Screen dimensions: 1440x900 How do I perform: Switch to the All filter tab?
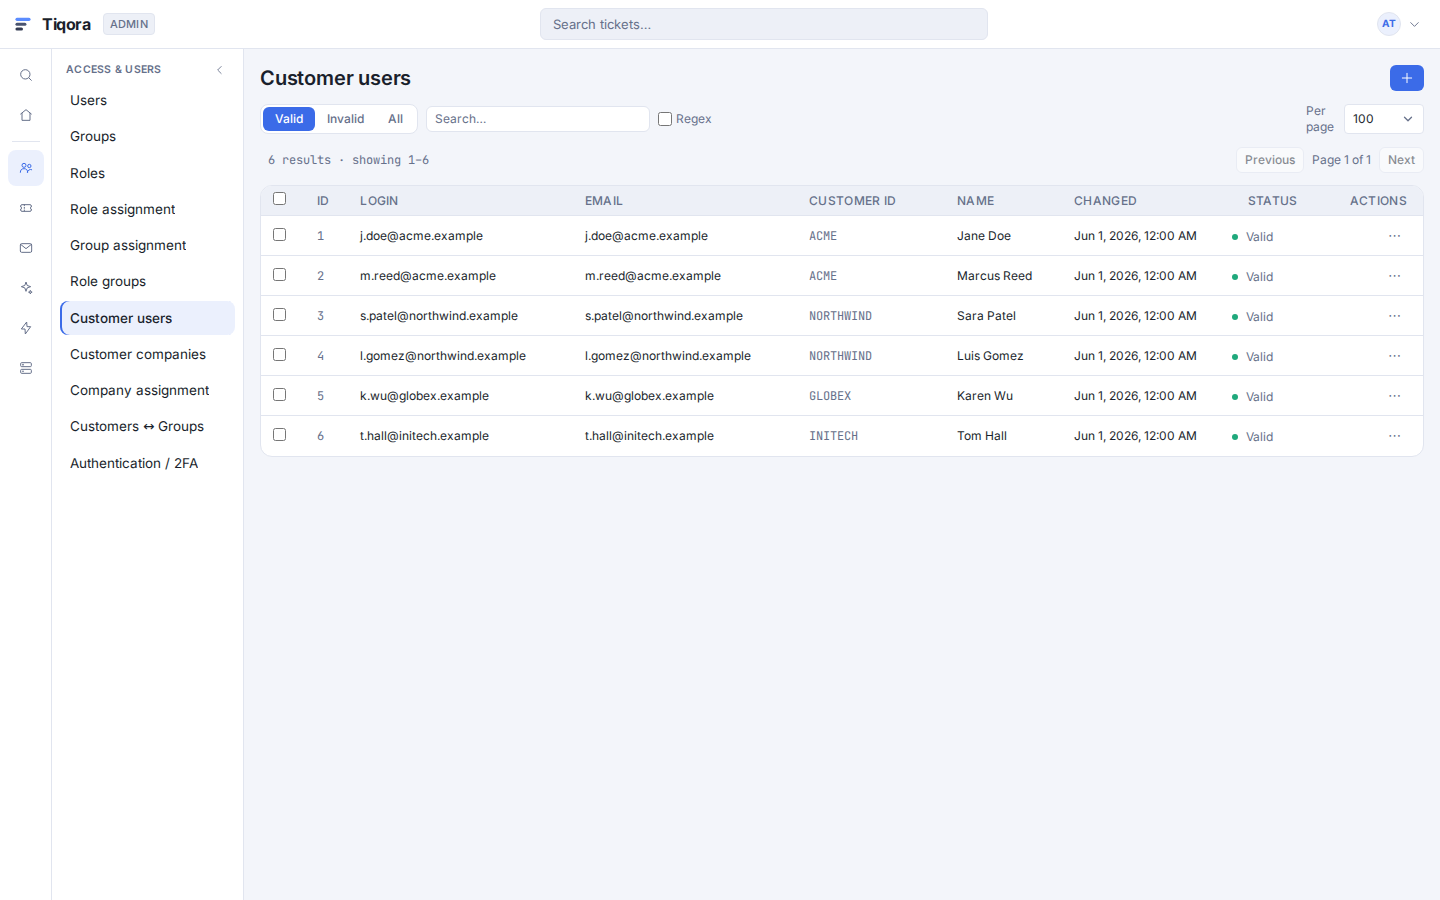tap(396, 119)
